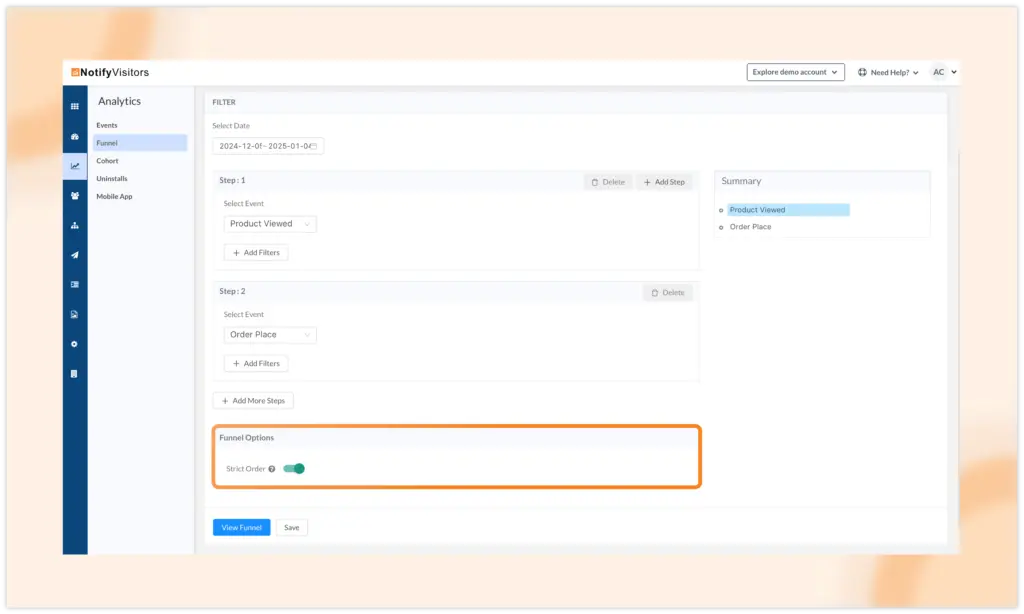The width and height of the screenshot is (1024, 614).
Task: Delete Step 2 of the funnel
Action: (x=667, y=293)
